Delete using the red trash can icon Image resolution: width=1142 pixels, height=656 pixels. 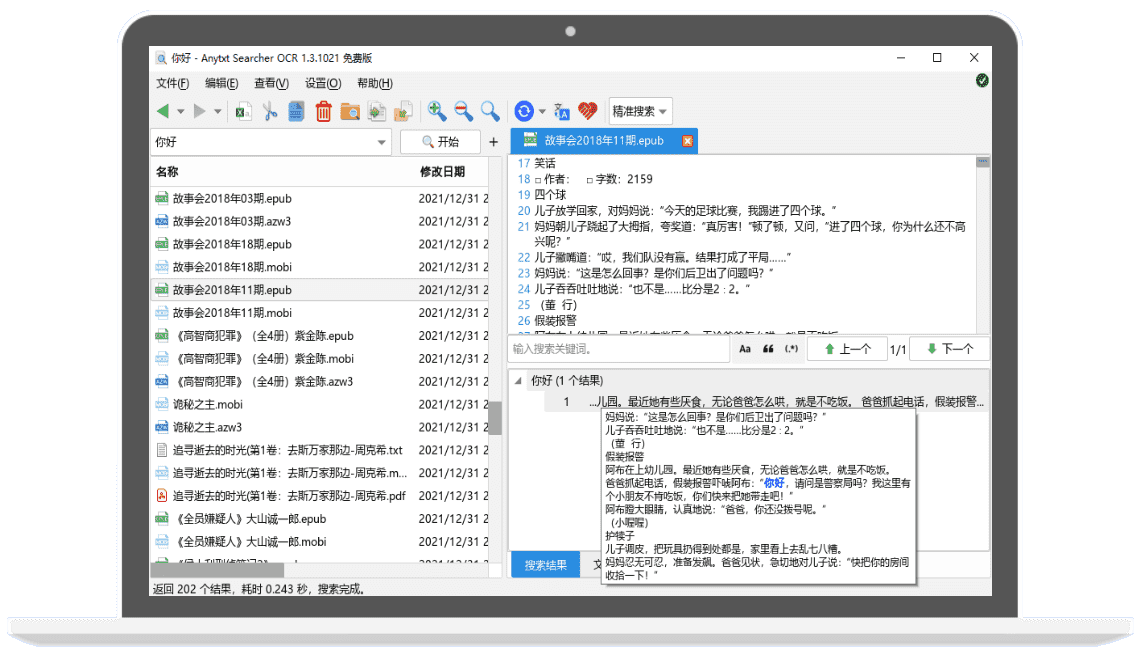pos(323,111)
